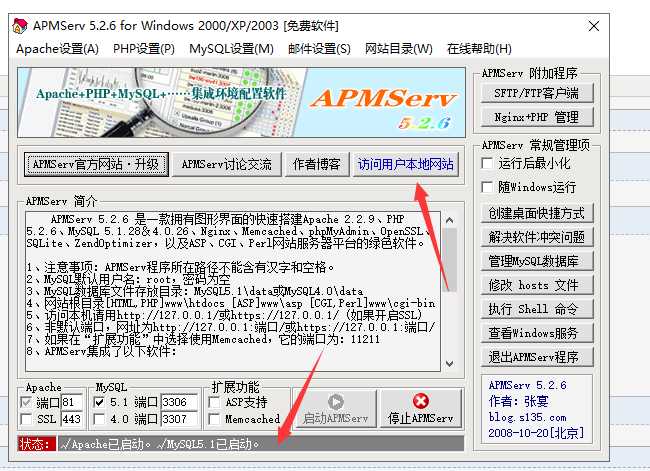The image size is (650, 471).
Task: Click the disabled 启动APMServ button
Action: [x=335, y=408]
